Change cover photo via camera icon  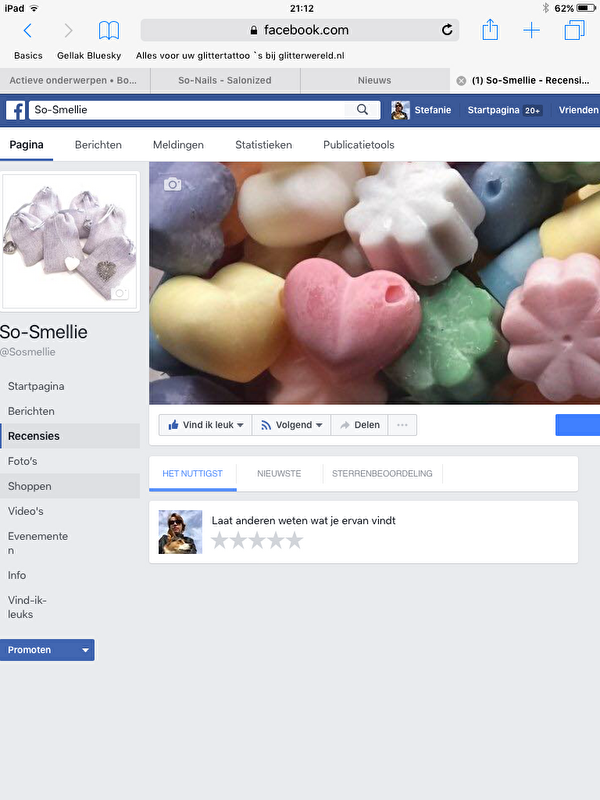[173, 184]
